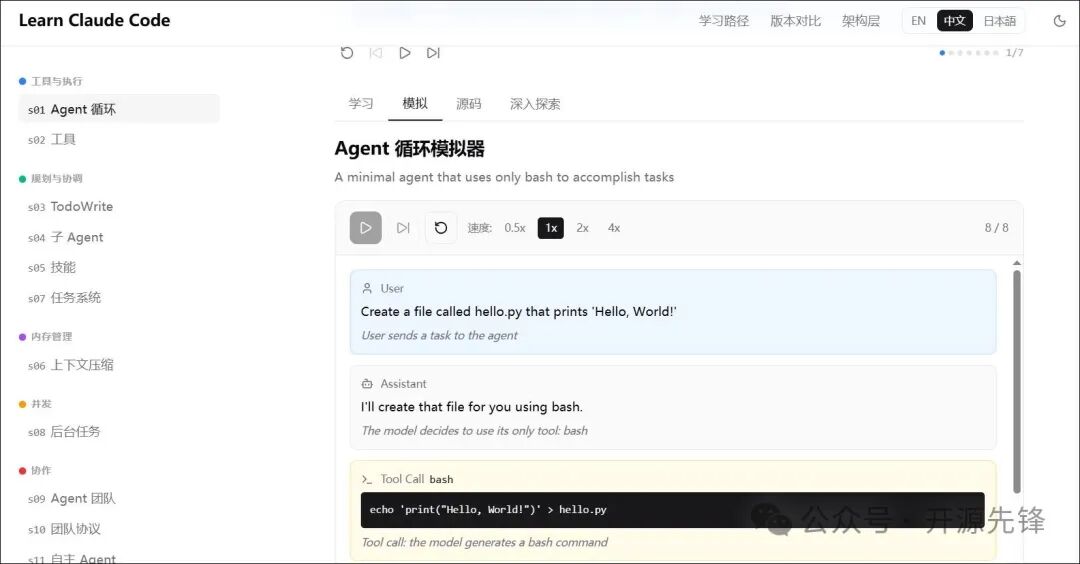1080x564 pixels.
Task: Click the step progress dots indicator
Action: click(969, 53)
